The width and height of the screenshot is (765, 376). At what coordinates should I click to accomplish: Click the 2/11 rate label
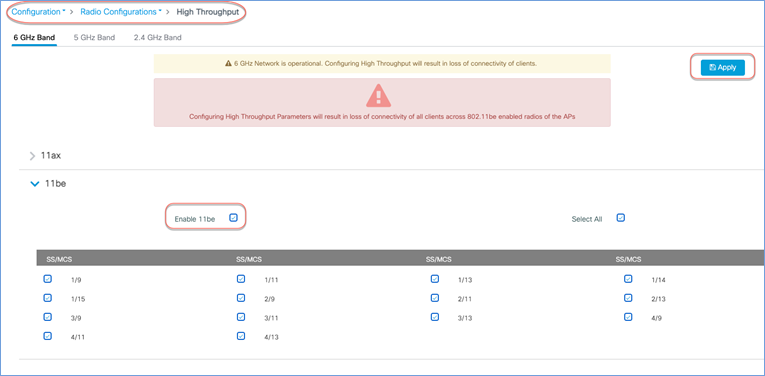pyautogui.click(x=465, y=299)
